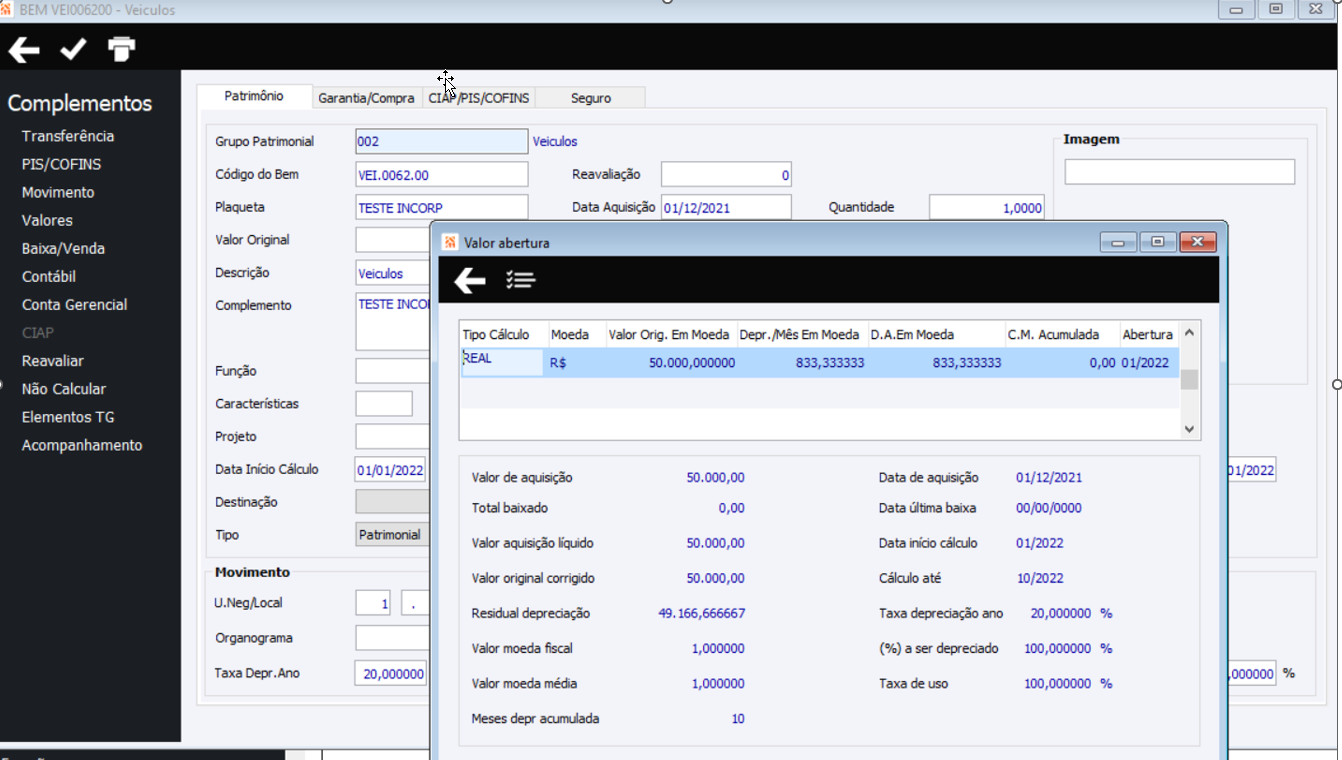Click back arrow in Valor abertura window

470,281
